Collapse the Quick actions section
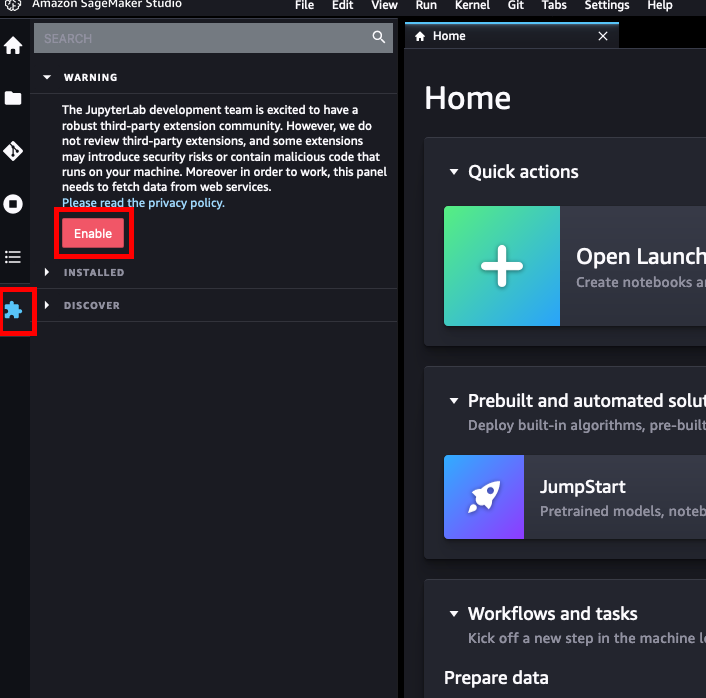This screenshot has width=706, height=698. [454, 172]
